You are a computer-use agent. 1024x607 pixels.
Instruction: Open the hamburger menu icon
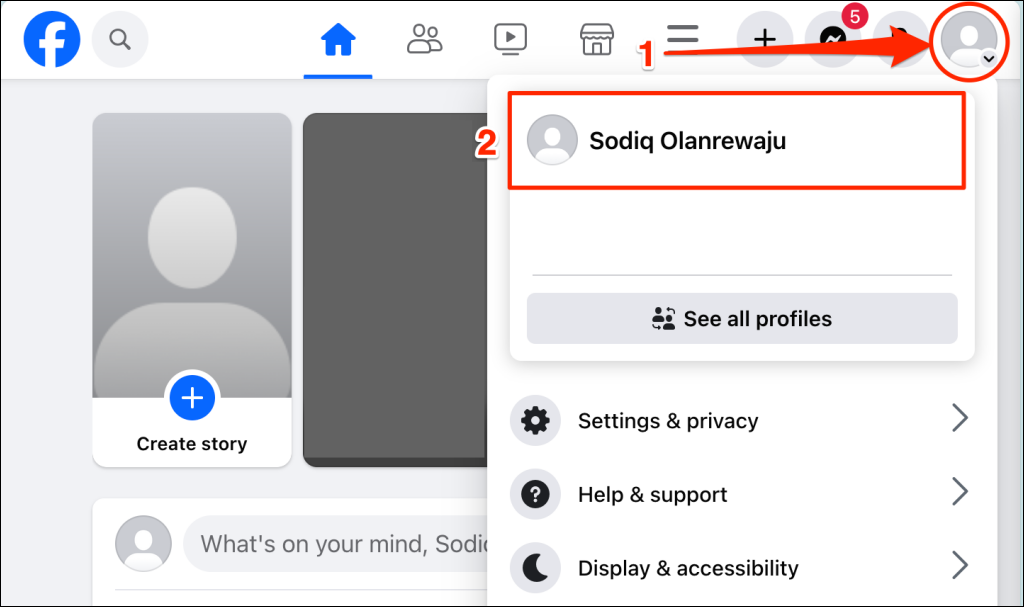click(x=683, y=37)
